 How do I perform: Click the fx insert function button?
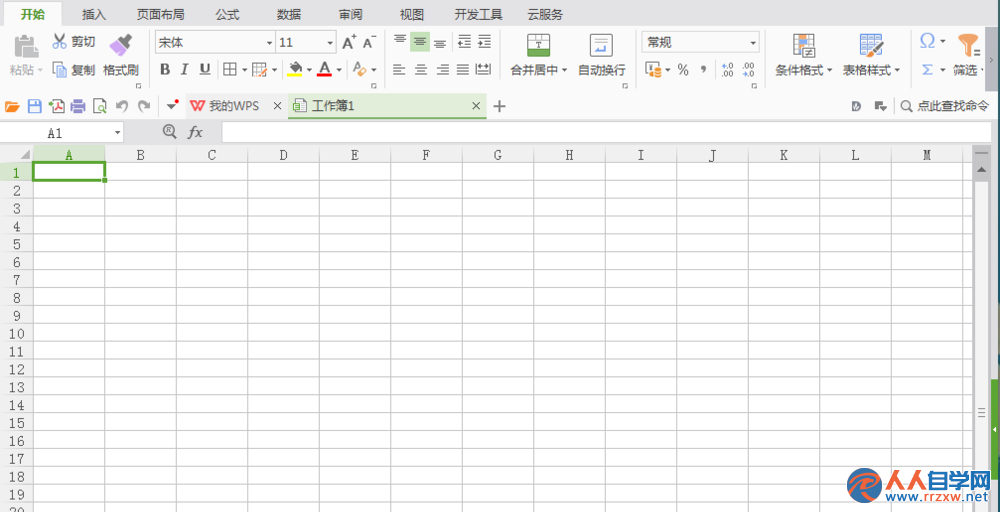tap(195, 133)
